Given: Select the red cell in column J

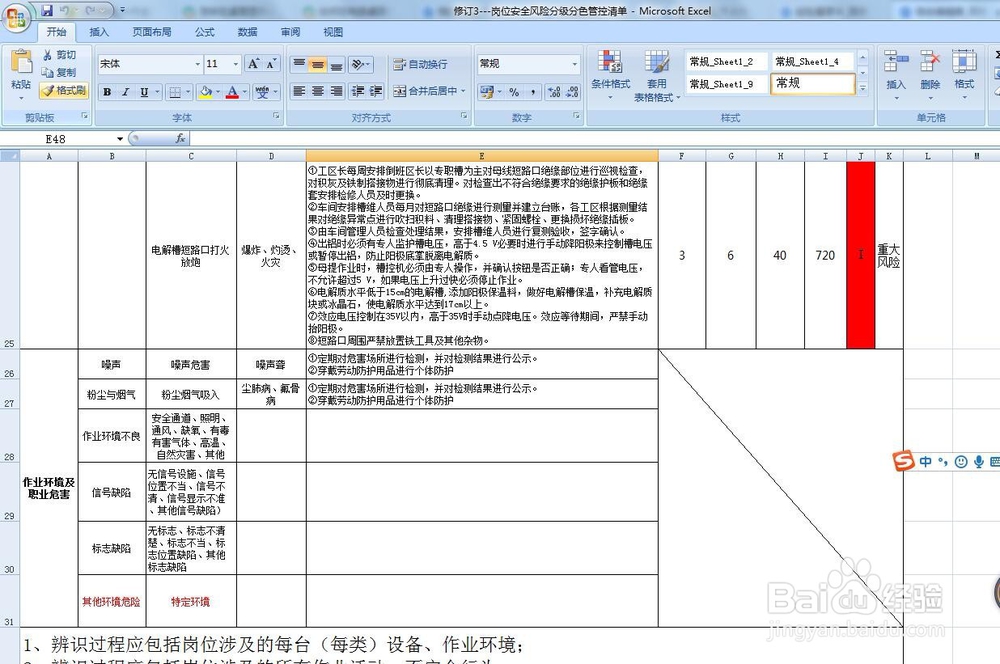Looking at the screenshot, I should point(860,255).
